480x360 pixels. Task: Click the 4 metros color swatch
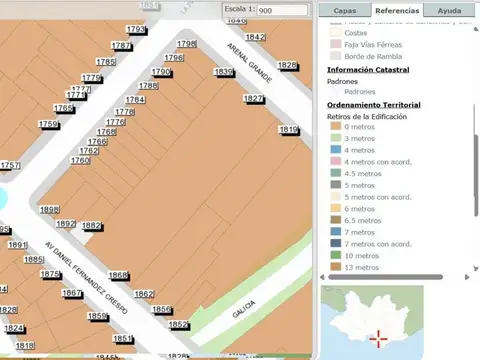[336, 150]
